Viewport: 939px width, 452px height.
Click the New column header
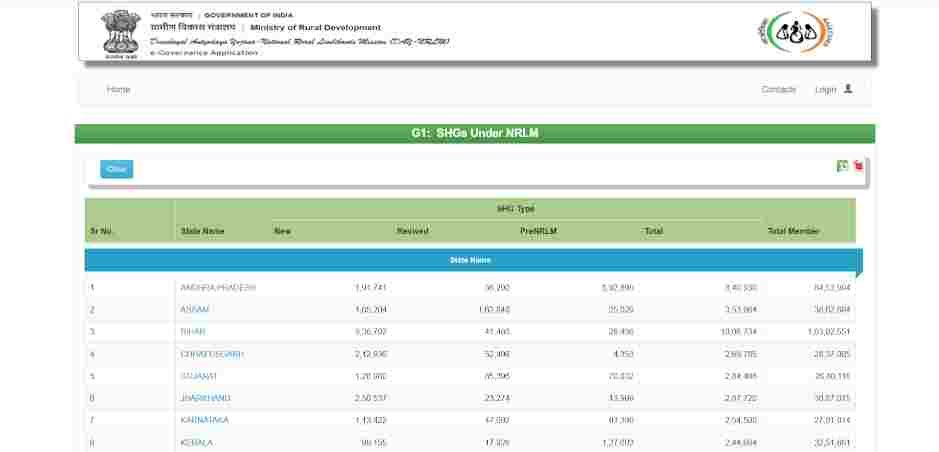[x=282, y=231]
